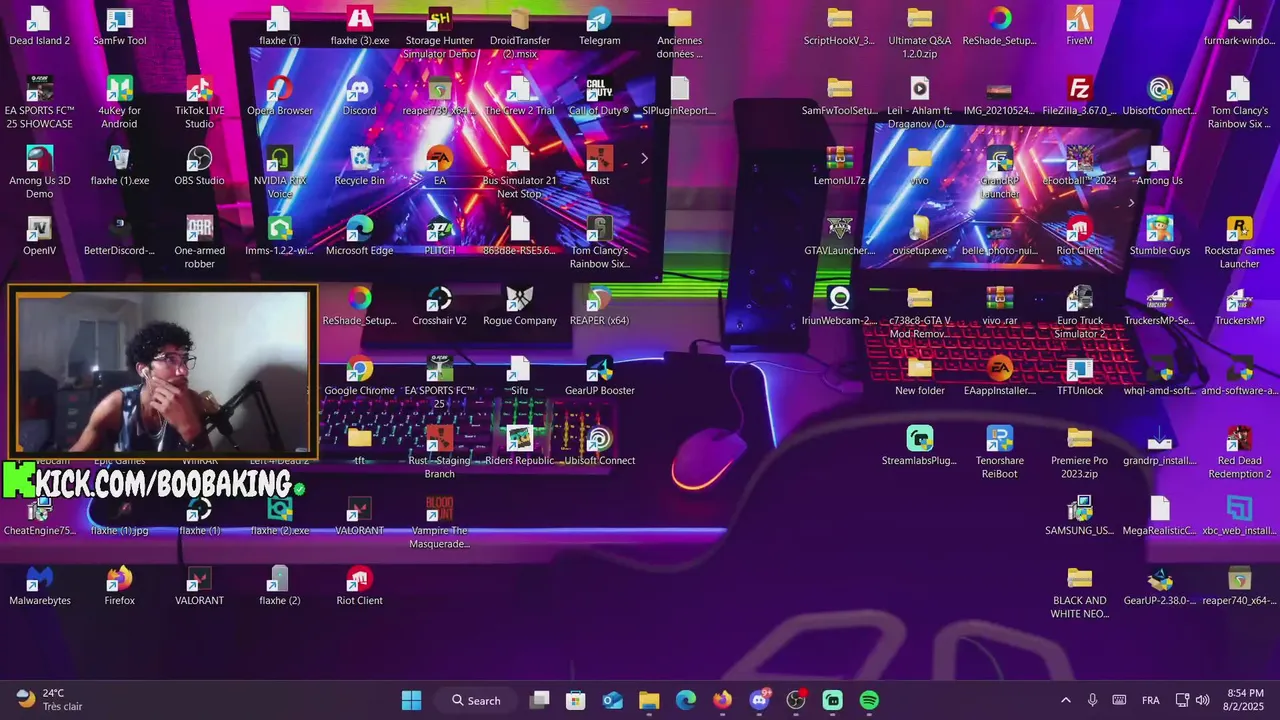
Task: Open Vampire The Masquerade shortcut
Action: (x=440, y=523)
